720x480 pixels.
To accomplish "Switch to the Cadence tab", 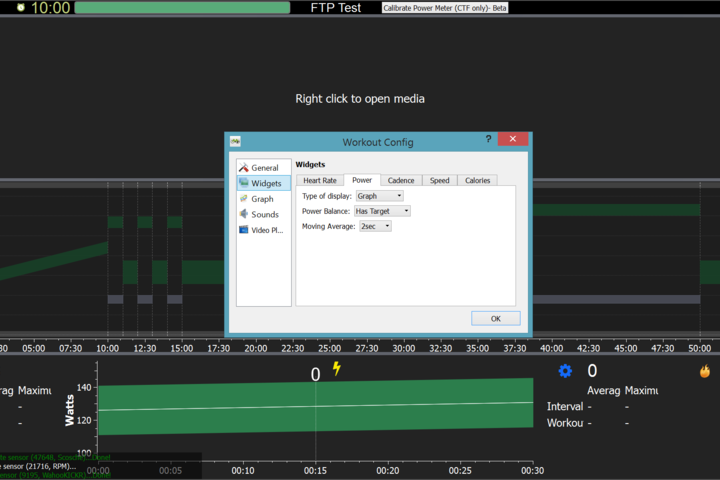I will click(401, 181).
